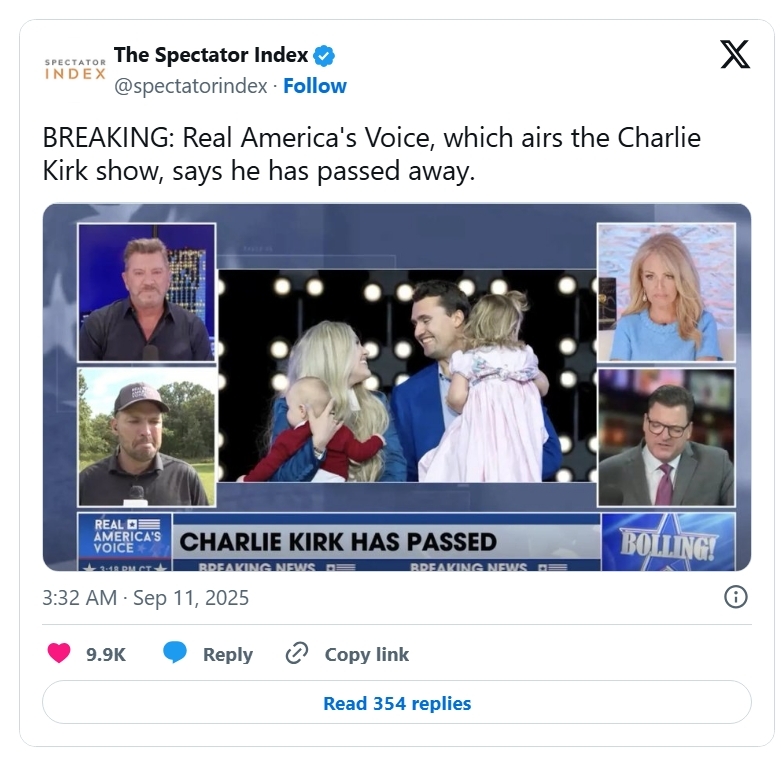781x763 pixels.
Task: Follow The Spectator Index account
Action: (x=315, y=86)
